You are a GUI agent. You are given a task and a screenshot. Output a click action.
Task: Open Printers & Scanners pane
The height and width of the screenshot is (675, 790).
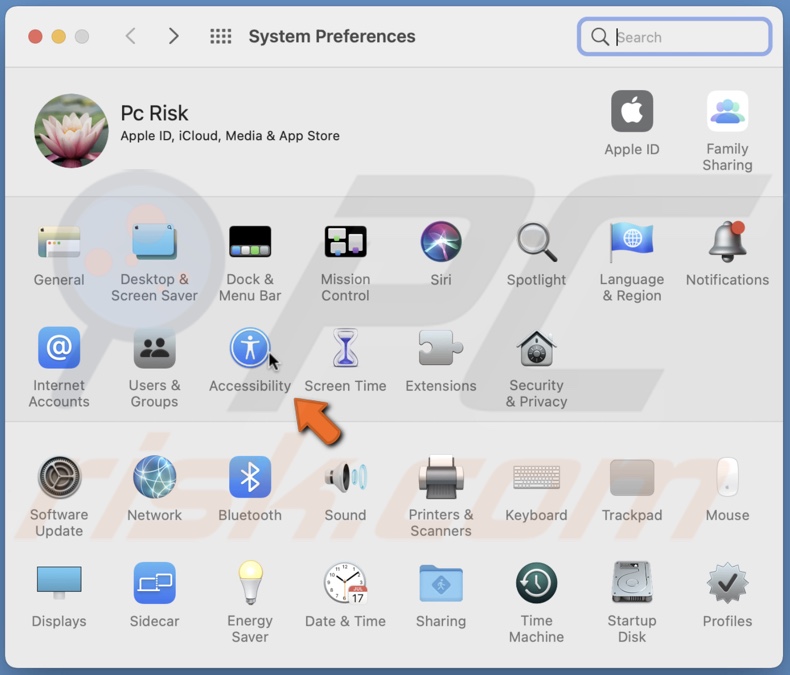[441, 478]
